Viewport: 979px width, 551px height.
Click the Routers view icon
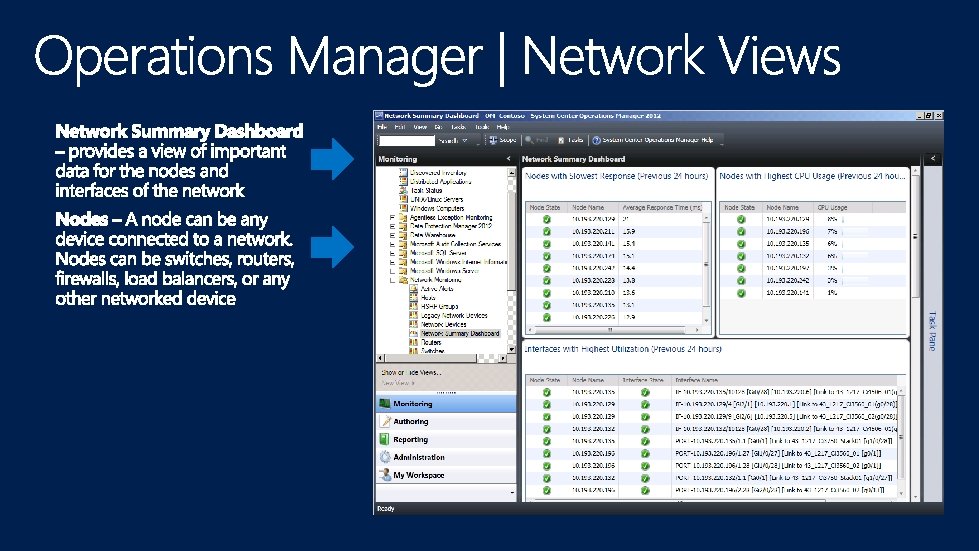[413, 342]
